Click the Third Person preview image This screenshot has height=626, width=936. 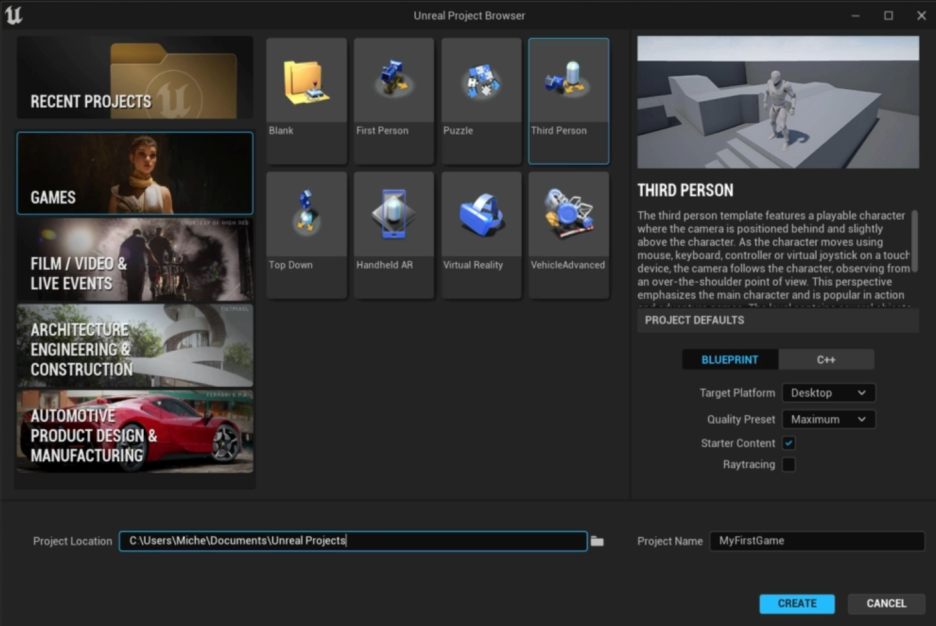778,102
